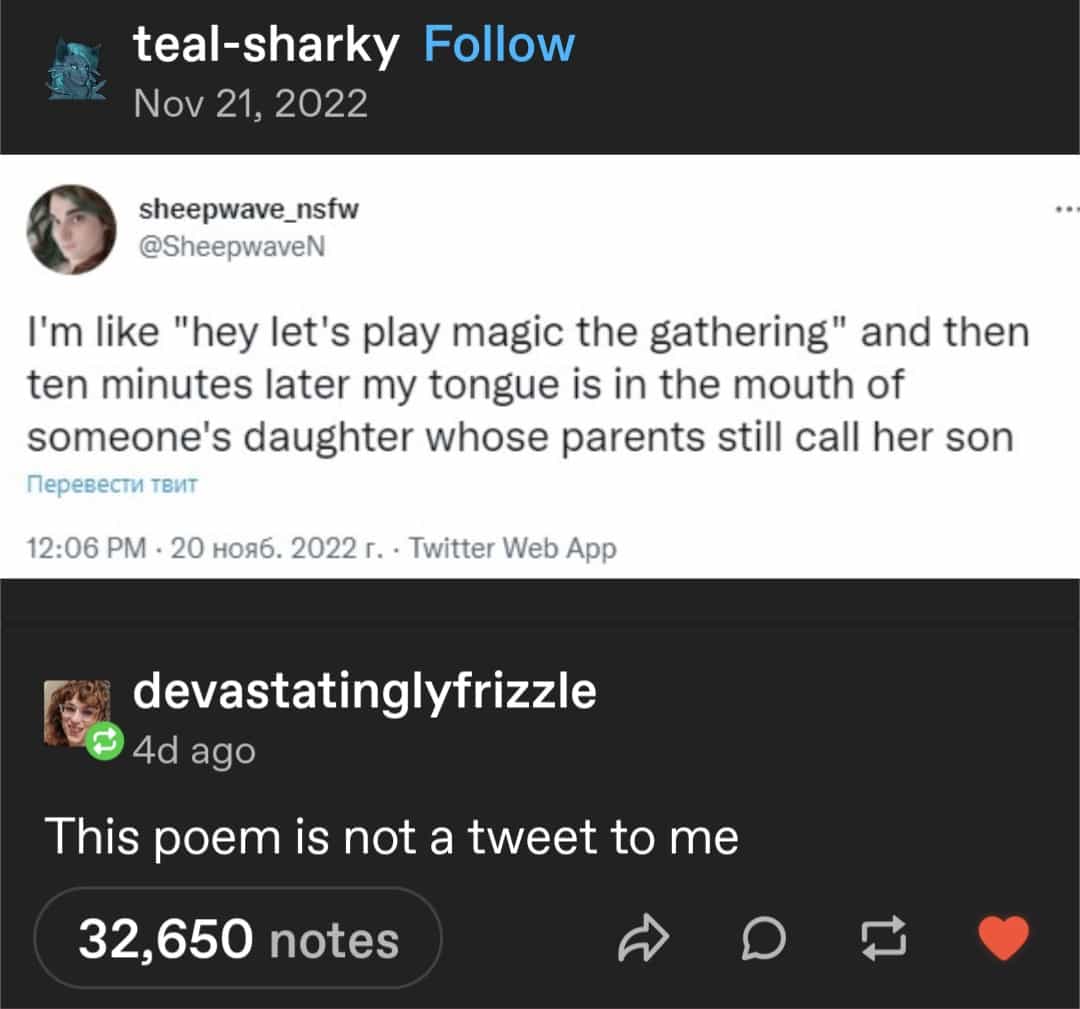The width and height of the screenshot is (1080, 1009).
Task: Expand the notes list for this post
Action: pyautogui.click(x=237, y=938)
